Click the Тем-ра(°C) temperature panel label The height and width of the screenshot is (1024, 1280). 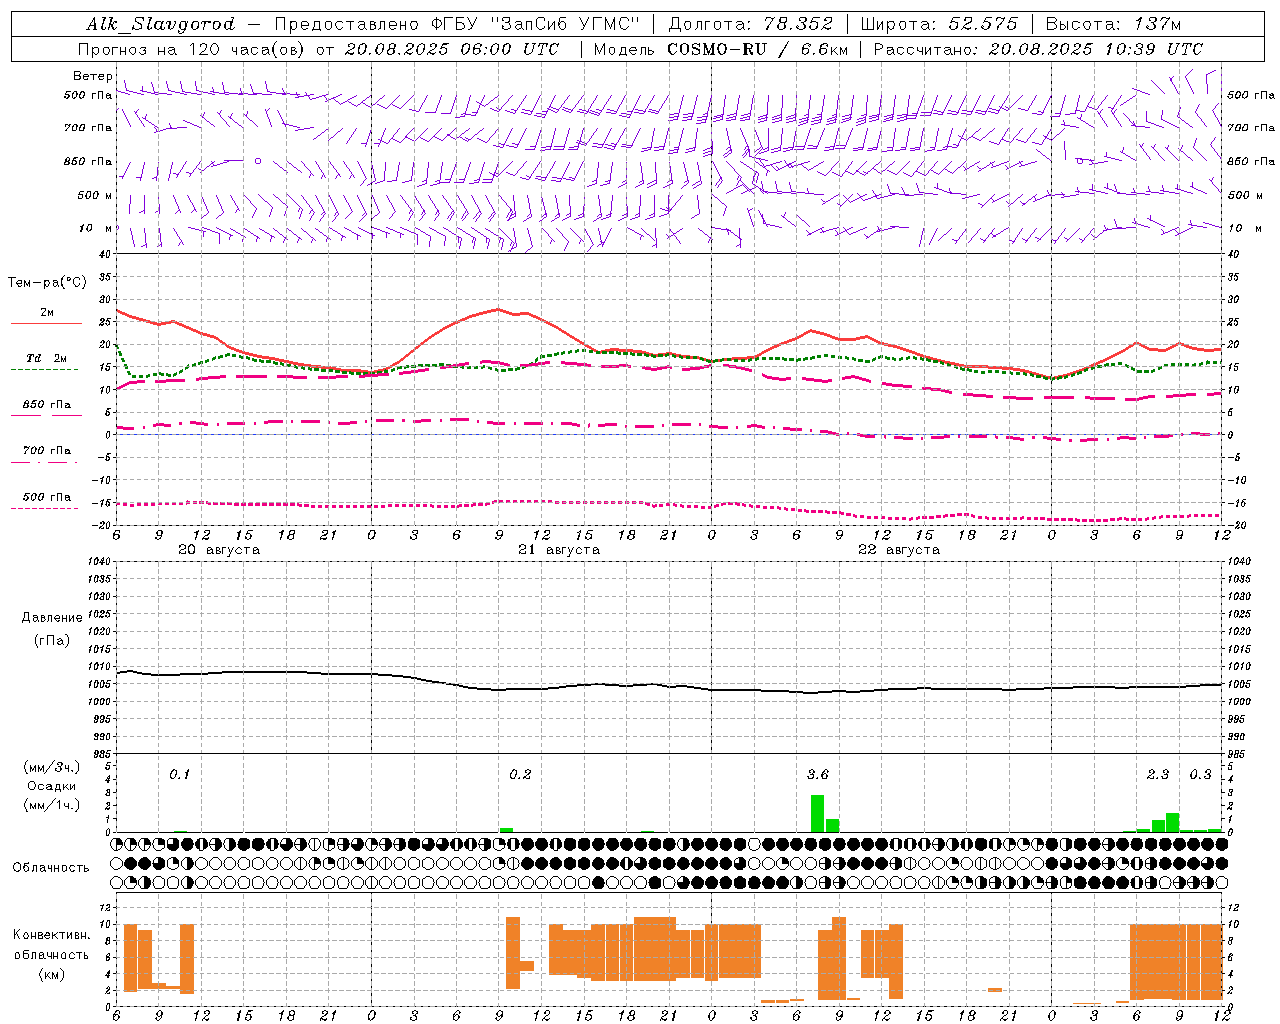coord(47,283)
